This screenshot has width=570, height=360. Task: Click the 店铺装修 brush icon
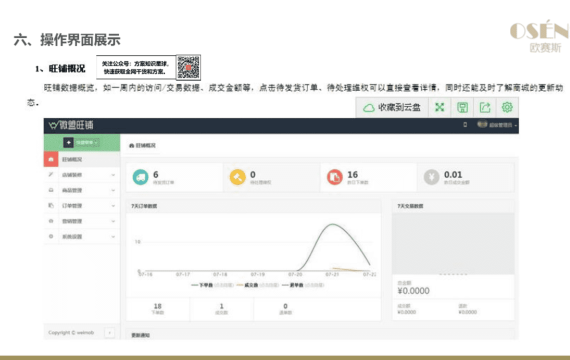pyautogui.click(x=51, y=175)
